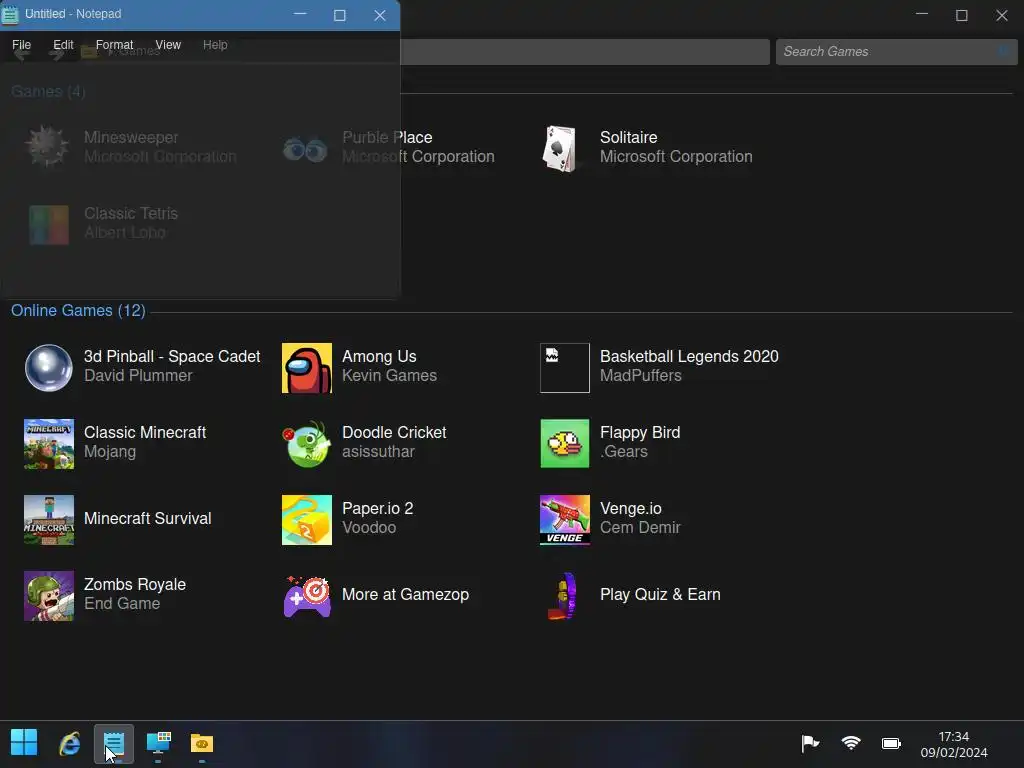Image resolution: width=1024 pixels, height=768 pixels.
Task: Open the Minecraft Survival icon
Action: (48, 520)
